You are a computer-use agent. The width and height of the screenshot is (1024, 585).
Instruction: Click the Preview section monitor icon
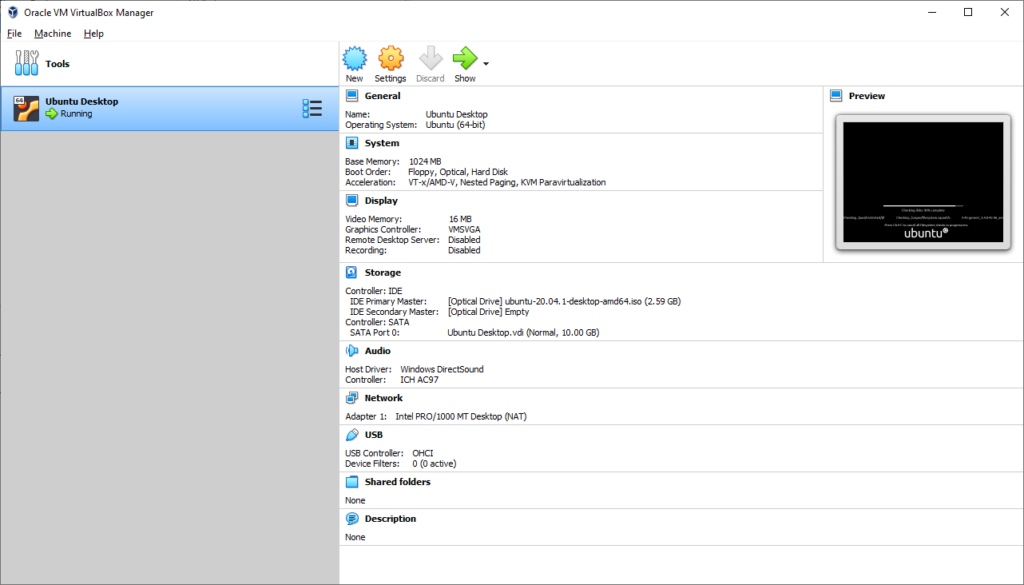pos(836,96)
